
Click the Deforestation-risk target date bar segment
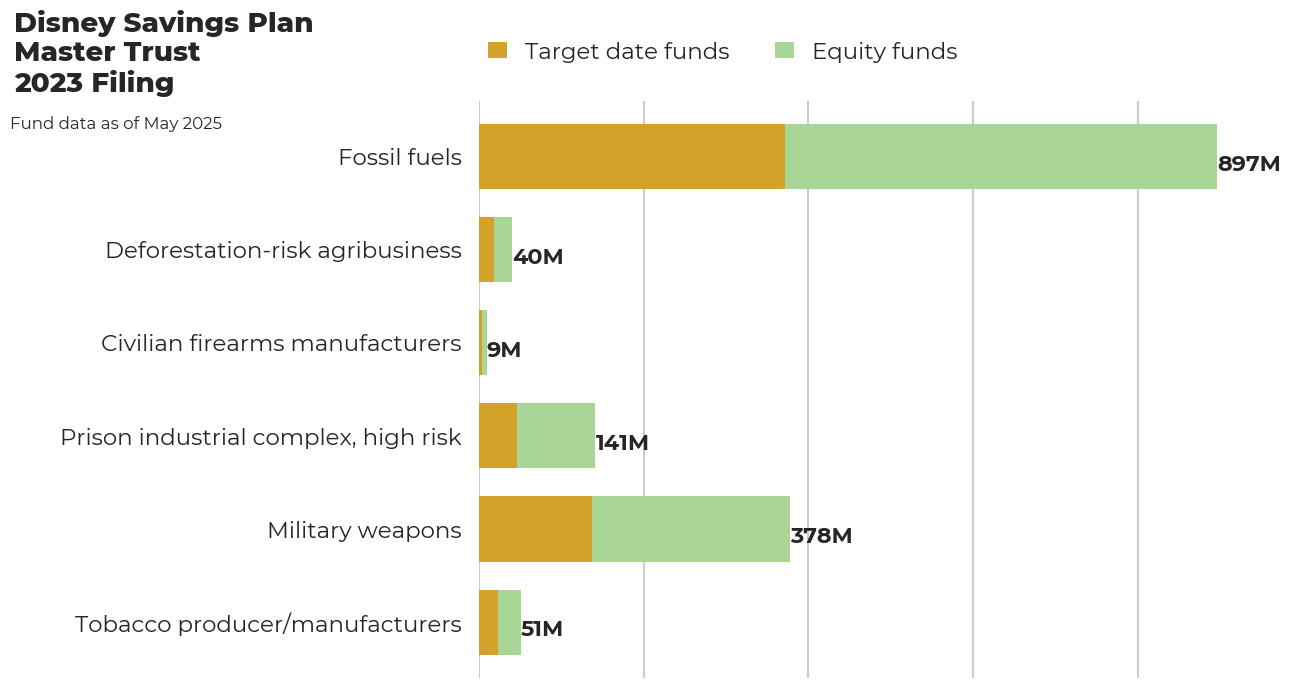coord(486,250)
